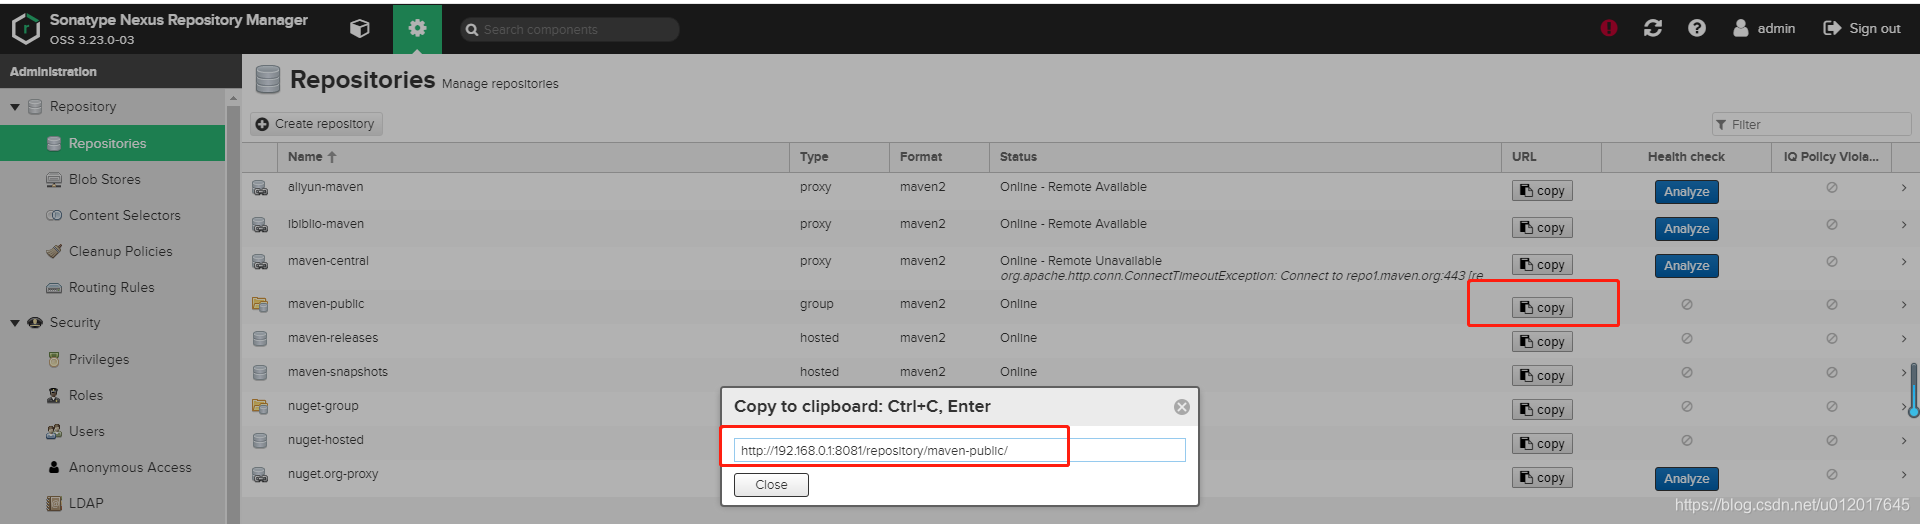Close the Copy to clipboard dialog X

coord(1182,407)
